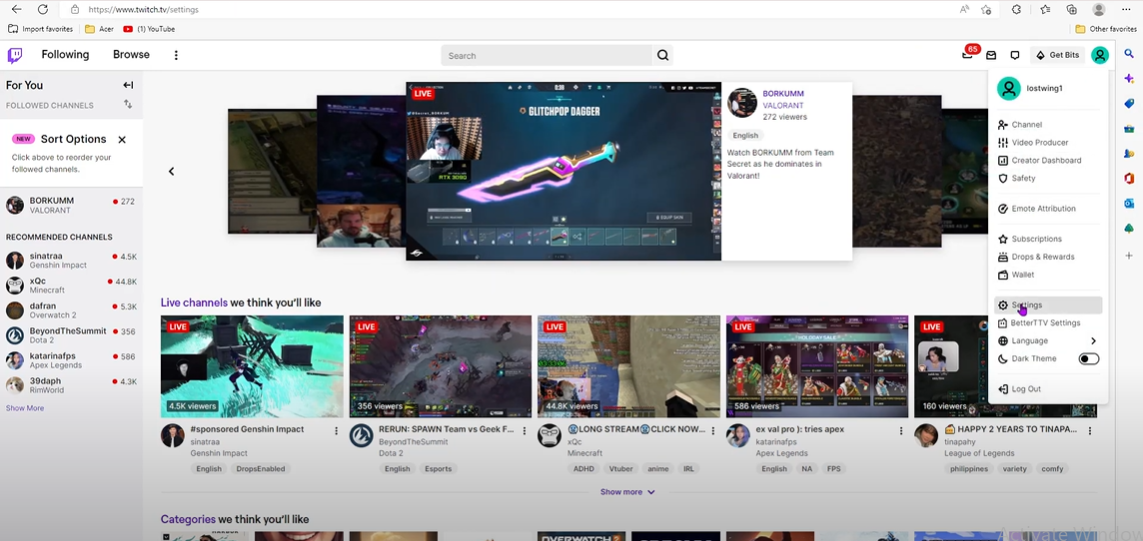Select dafran in recommended channels

[71, 310]
